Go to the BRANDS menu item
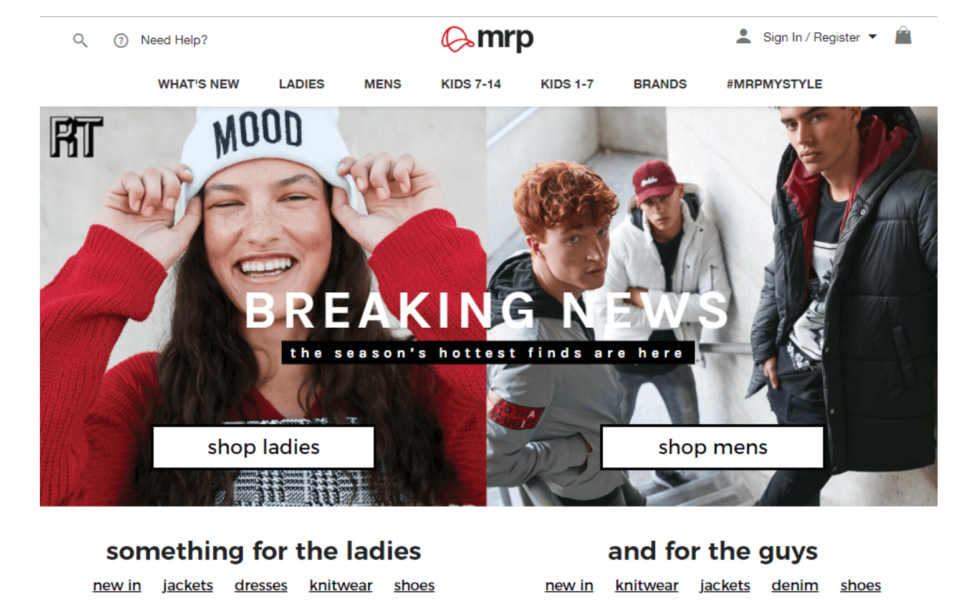This screenshot has width=970, height=607. pos(659,84)
